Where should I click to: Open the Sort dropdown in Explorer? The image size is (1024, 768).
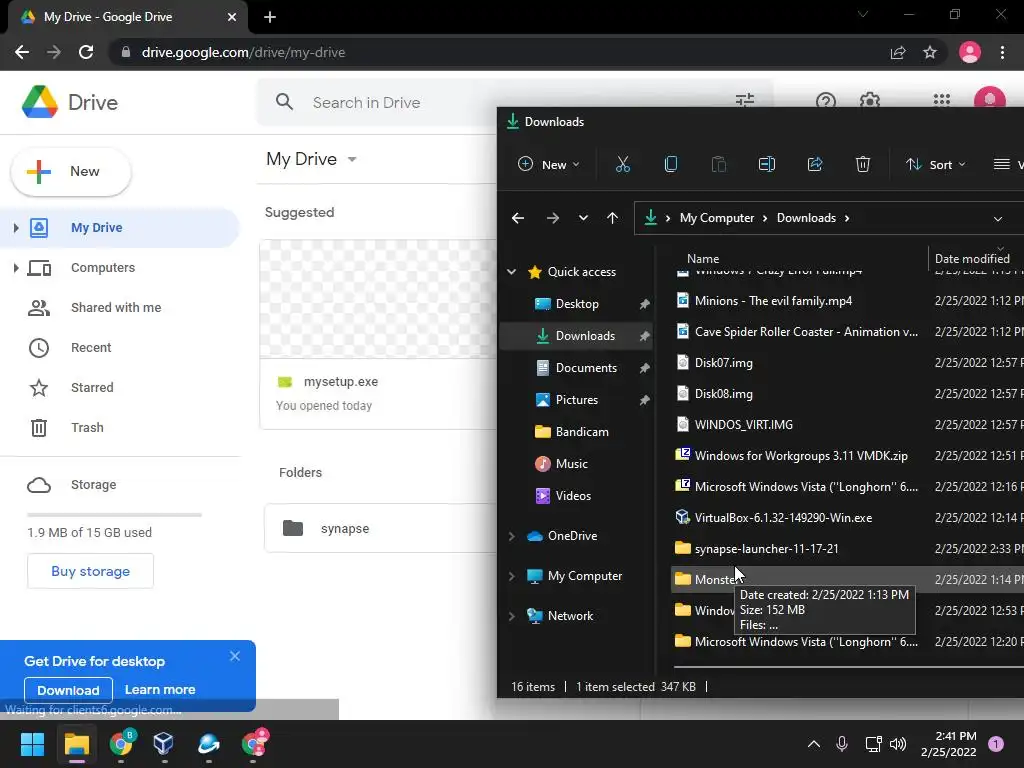coord(935,165)
